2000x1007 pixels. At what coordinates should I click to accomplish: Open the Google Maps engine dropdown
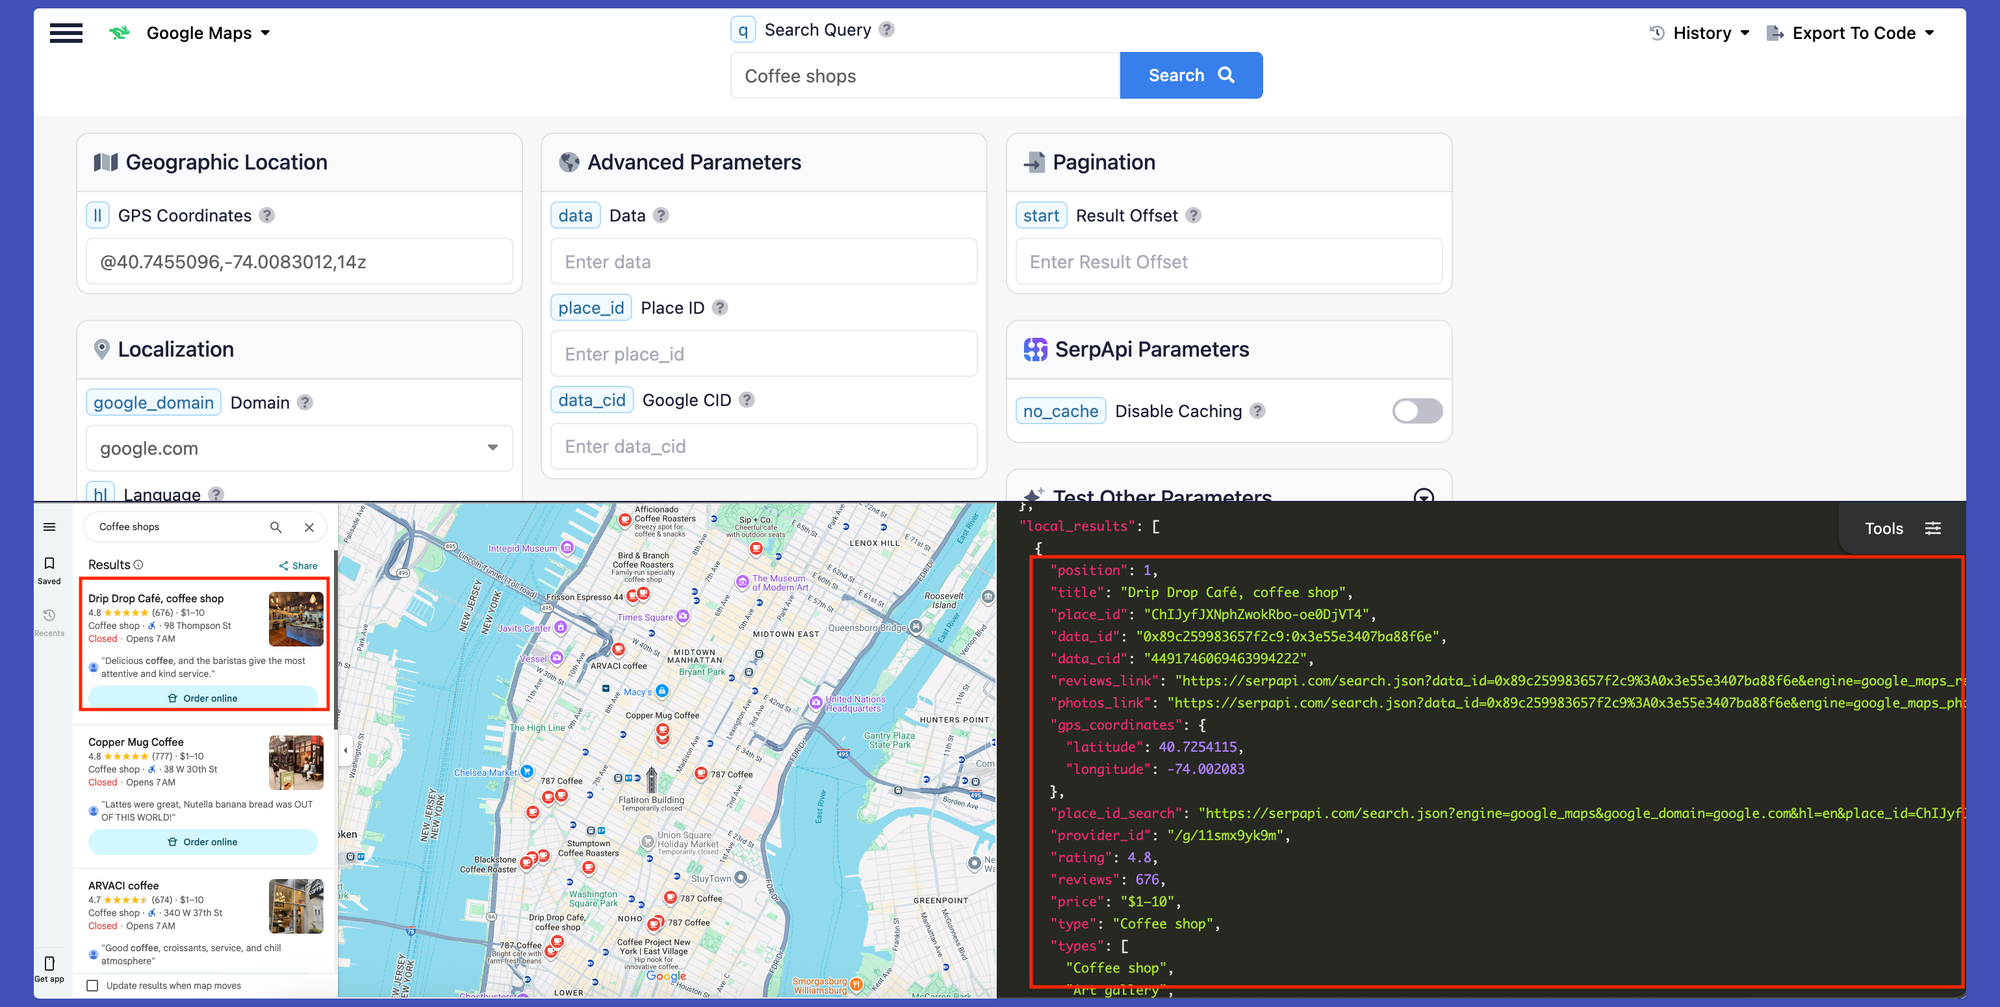tap(208, 33)
